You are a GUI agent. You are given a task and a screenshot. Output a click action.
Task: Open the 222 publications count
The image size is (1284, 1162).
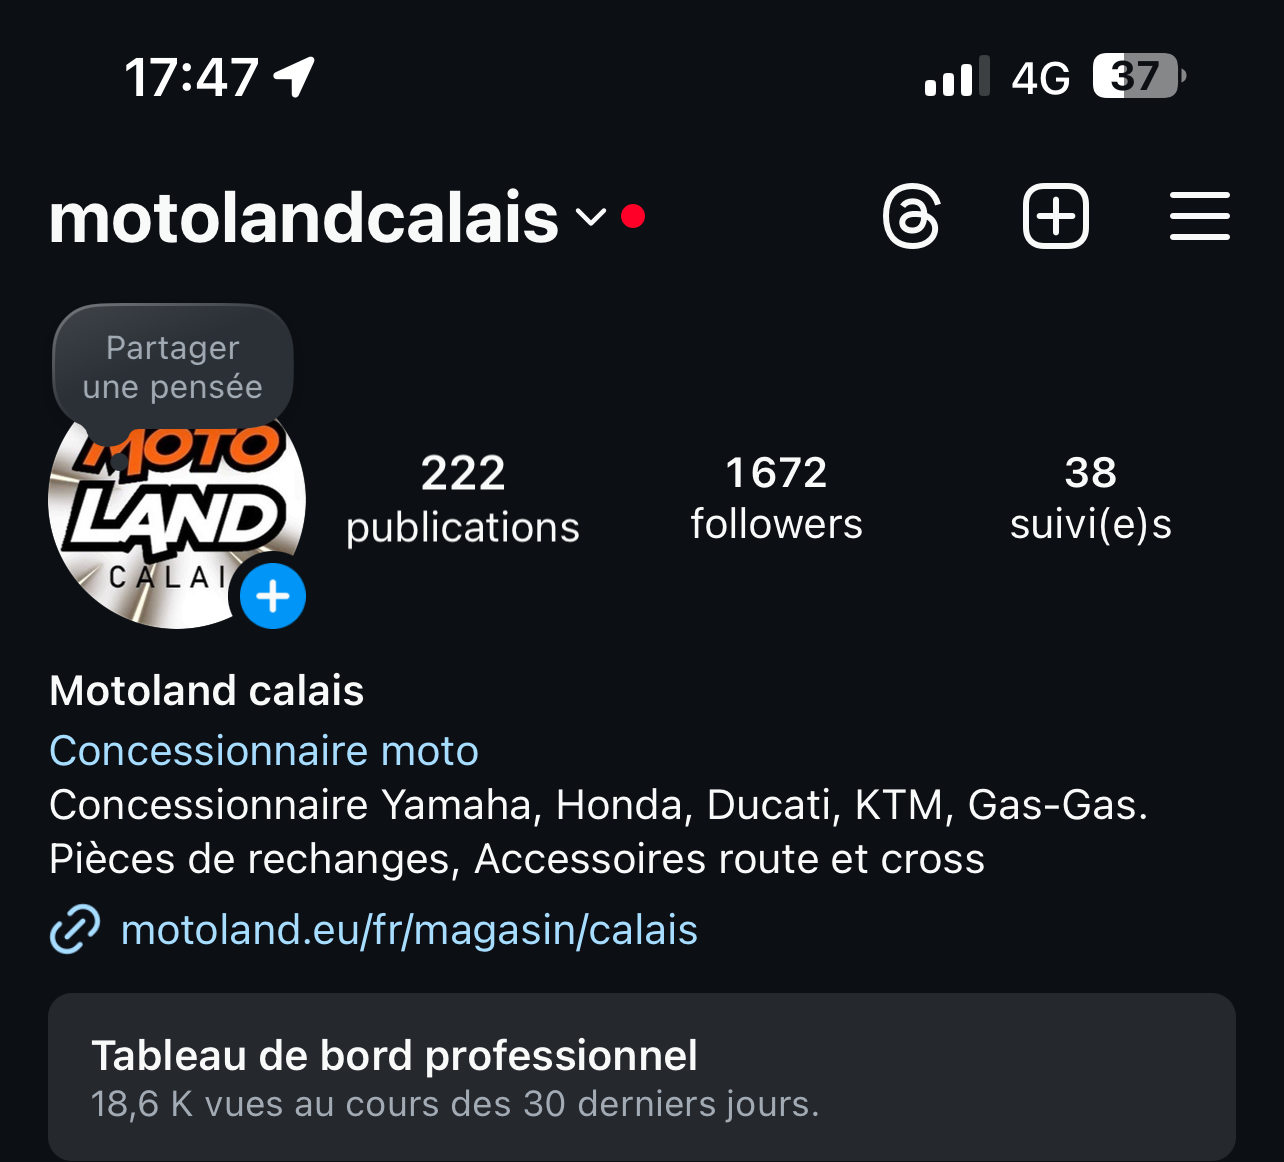pos(463,499)
